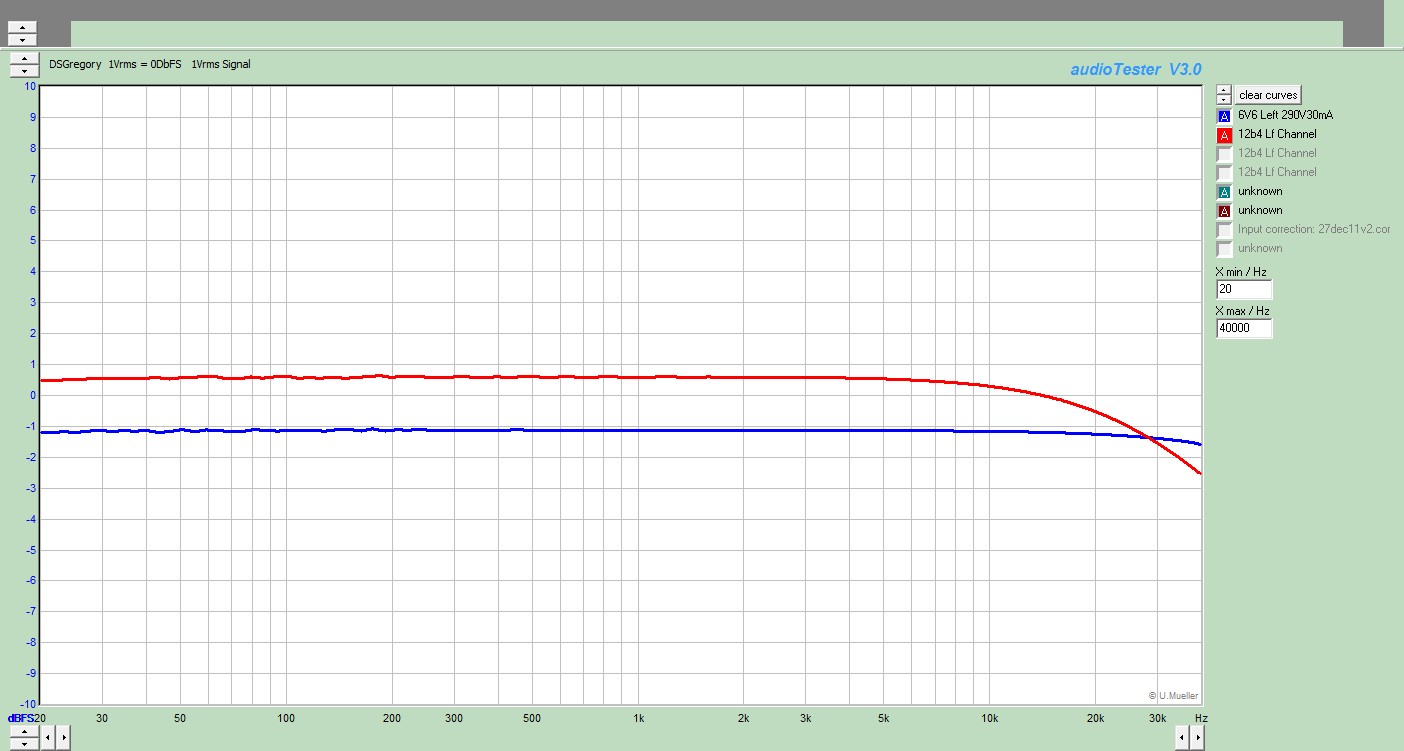Click the X min / Hz label
1404x751 pixels.
click(1241, 272)
